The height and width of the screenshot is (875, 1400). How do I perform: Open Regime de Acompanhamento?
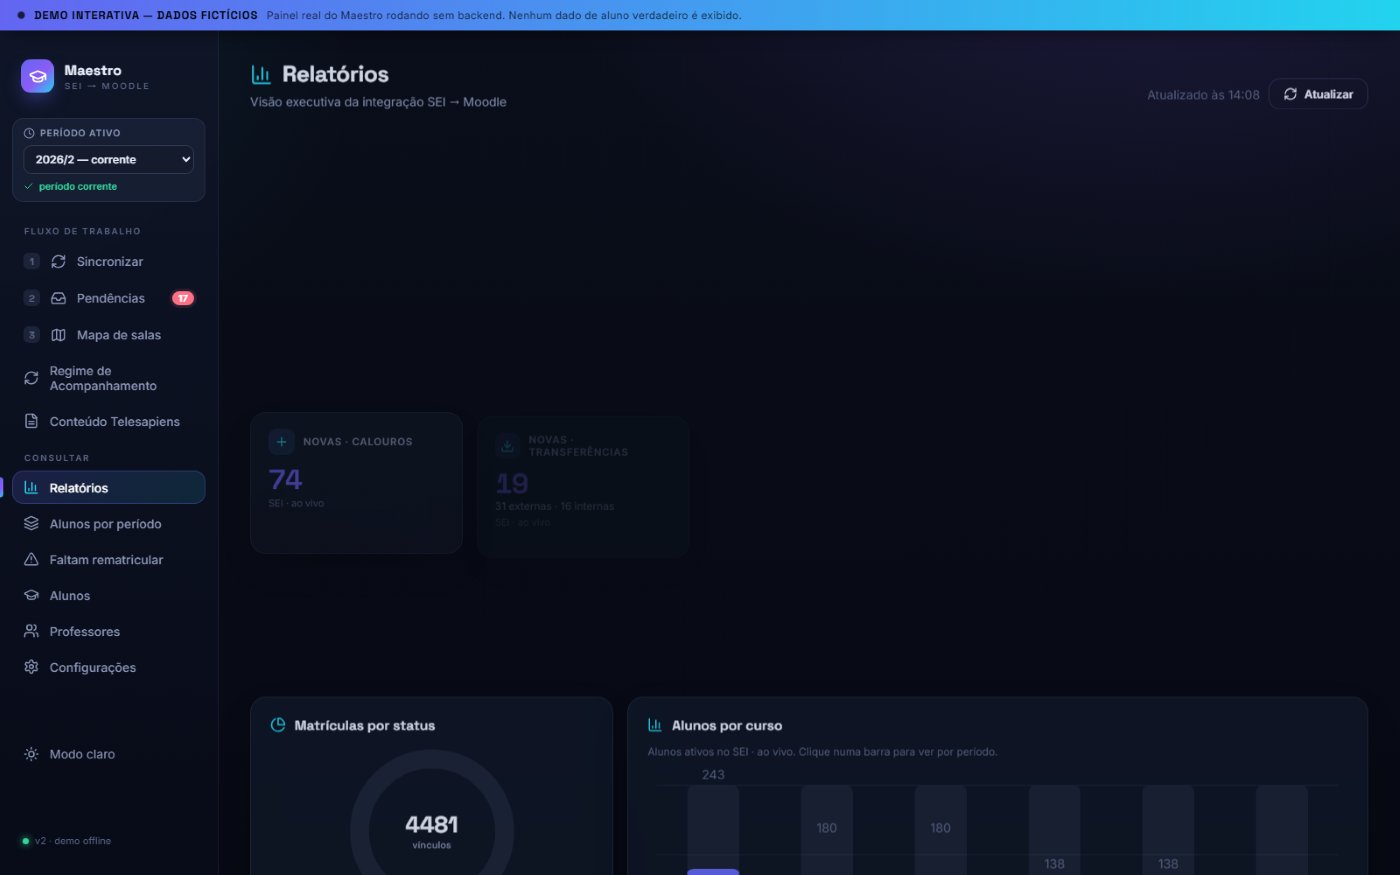(108, 378)
